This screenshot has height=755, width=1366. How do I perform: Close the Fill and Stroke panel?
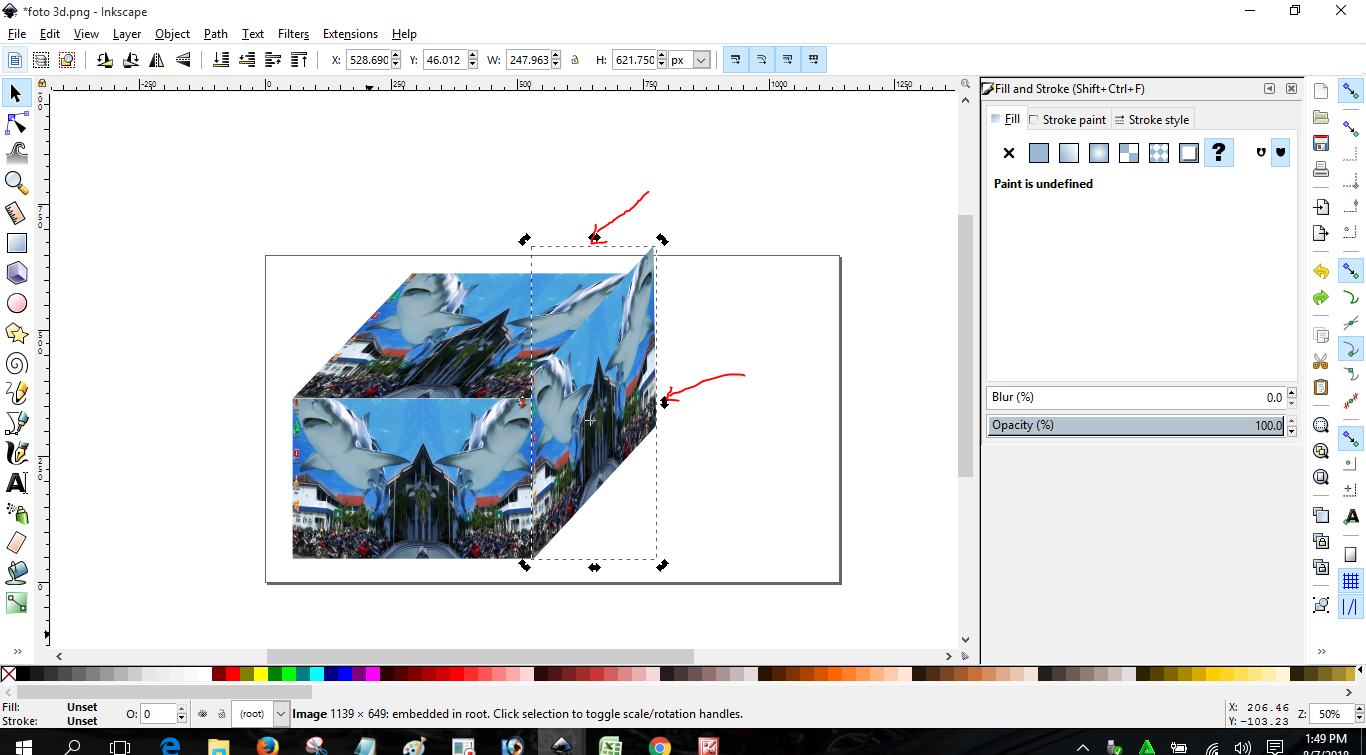(1291, 89)
